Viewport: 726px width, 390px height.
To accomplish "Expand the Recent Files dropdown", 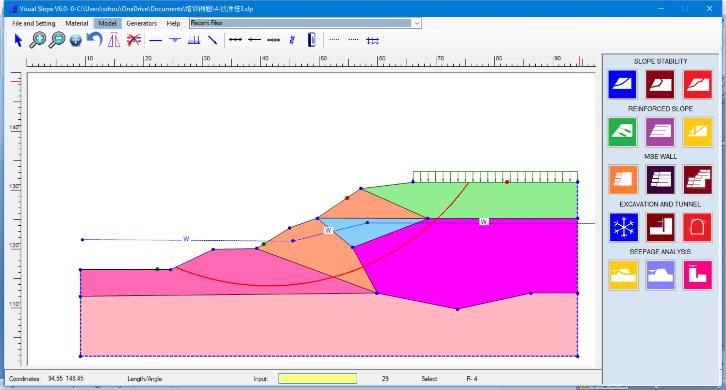I will coord(417,23).
